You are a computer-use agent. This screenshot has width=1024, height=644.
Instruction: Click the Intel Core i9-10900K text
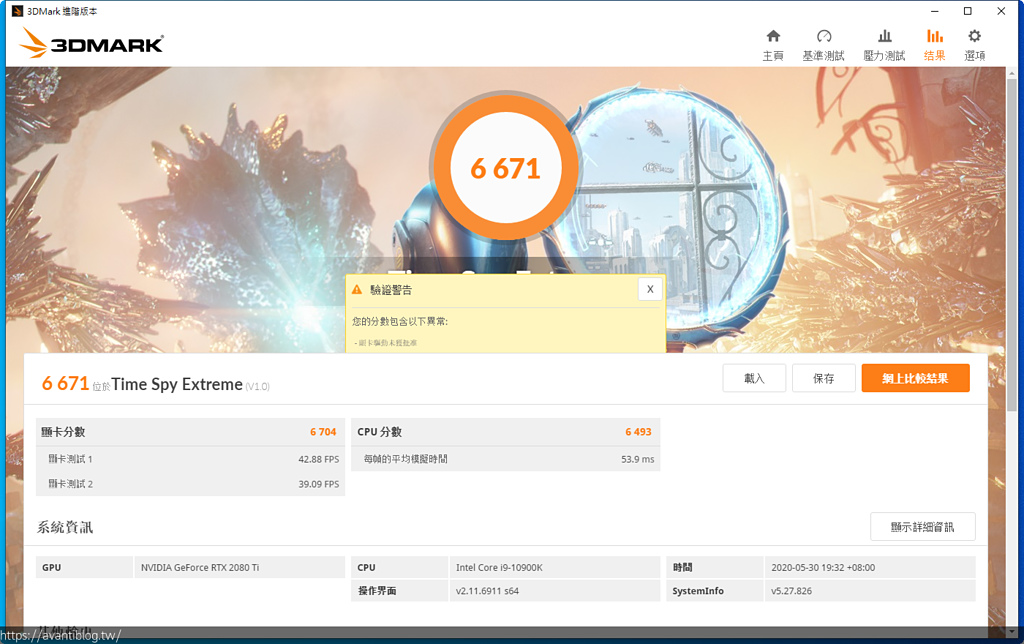(499, 568)
